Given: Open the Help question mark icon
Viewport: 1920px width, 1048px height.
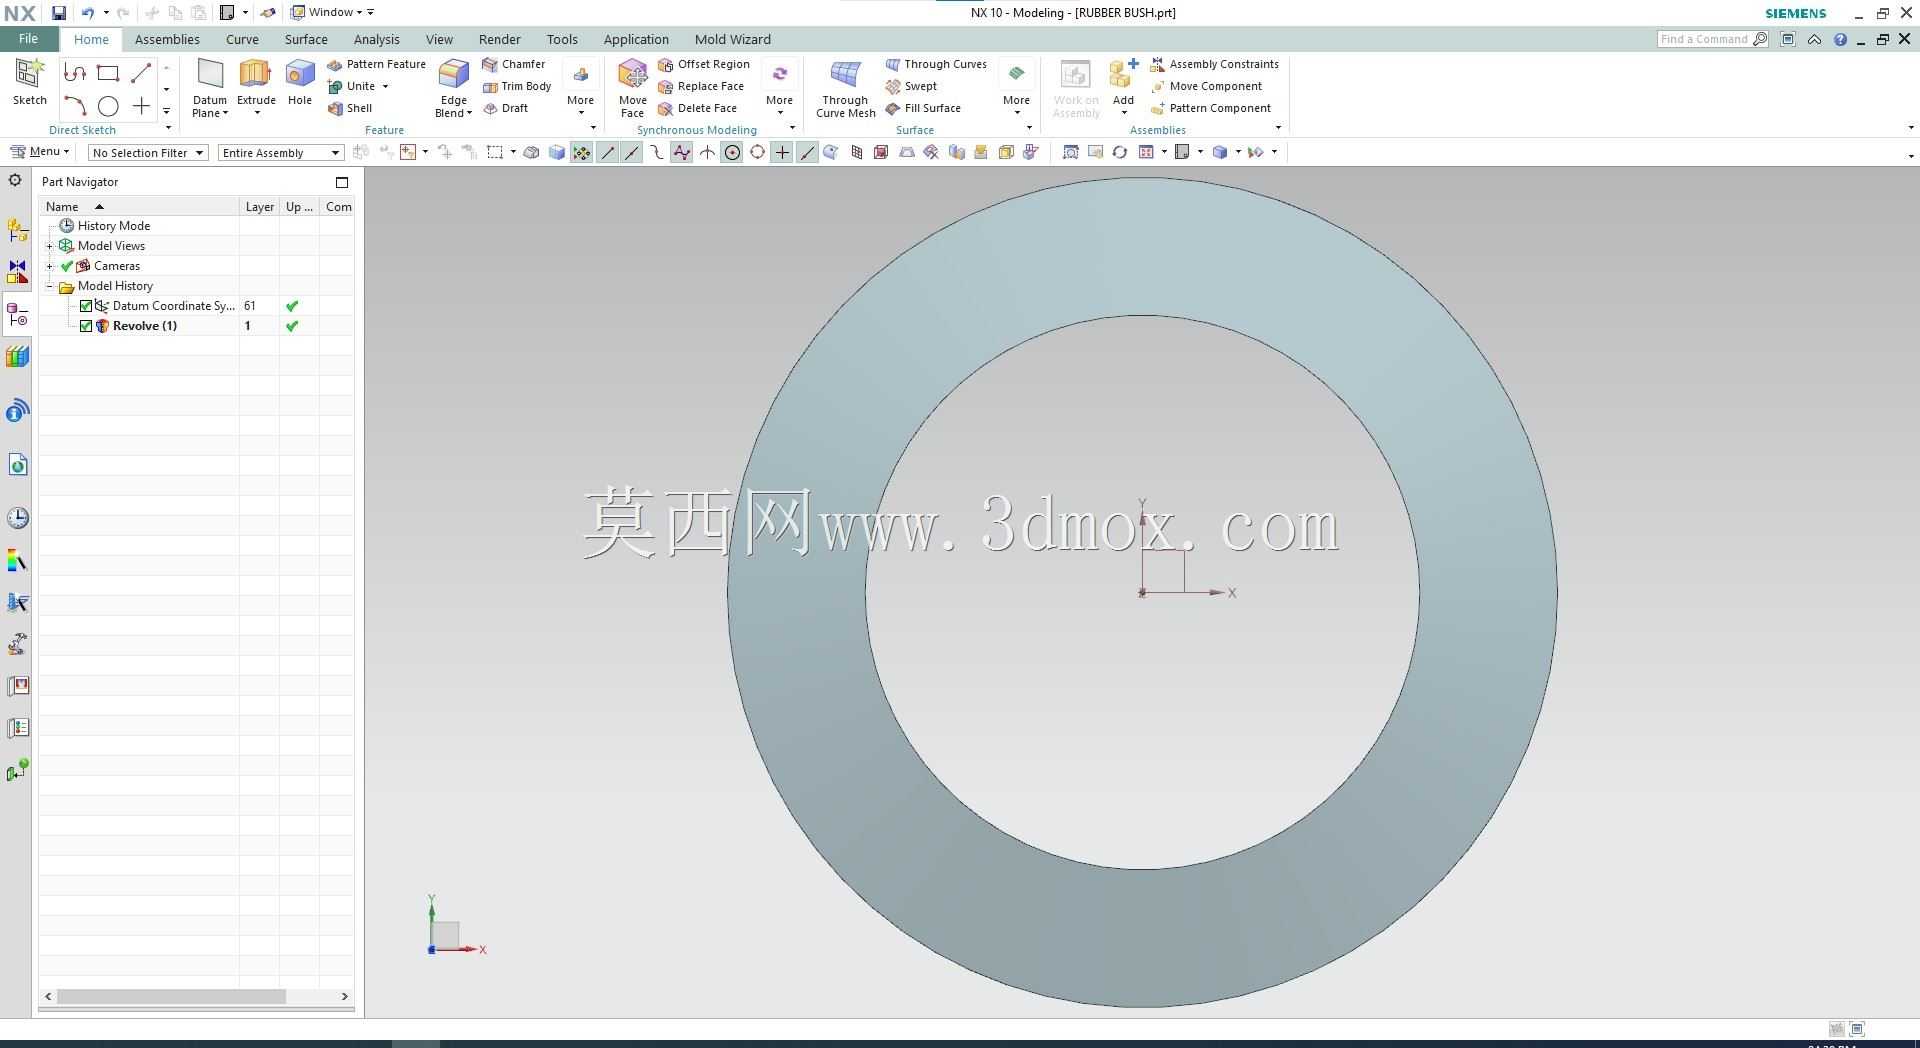Looking at the screenshot, I should pos(1840,39).
